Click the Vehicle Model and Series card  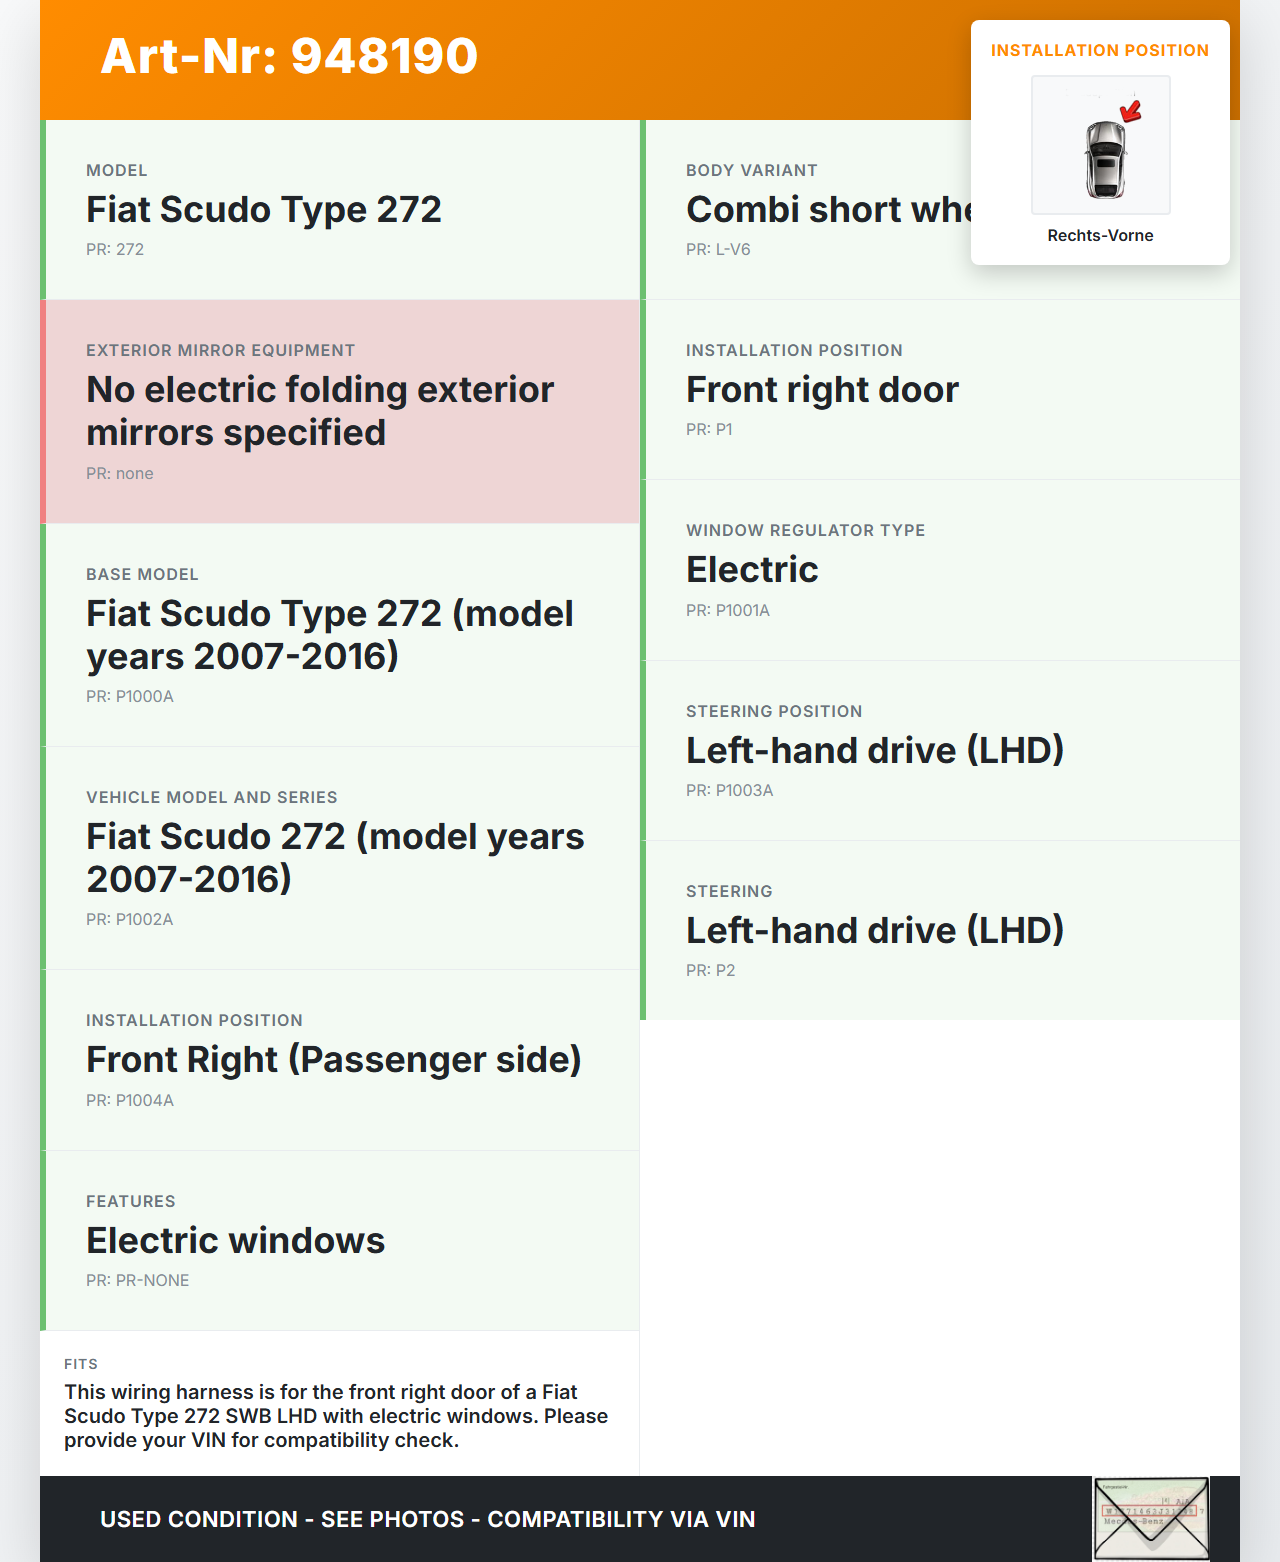340,857
